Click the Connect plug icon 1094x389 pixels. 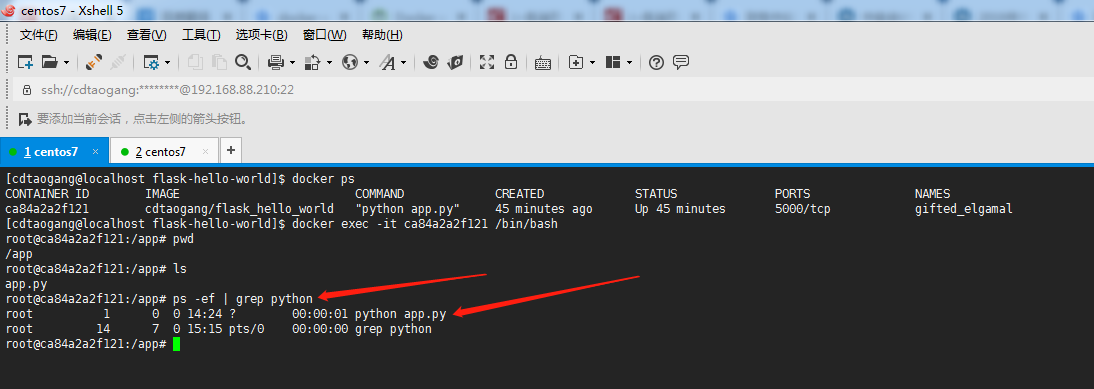(x=94, y=63)
